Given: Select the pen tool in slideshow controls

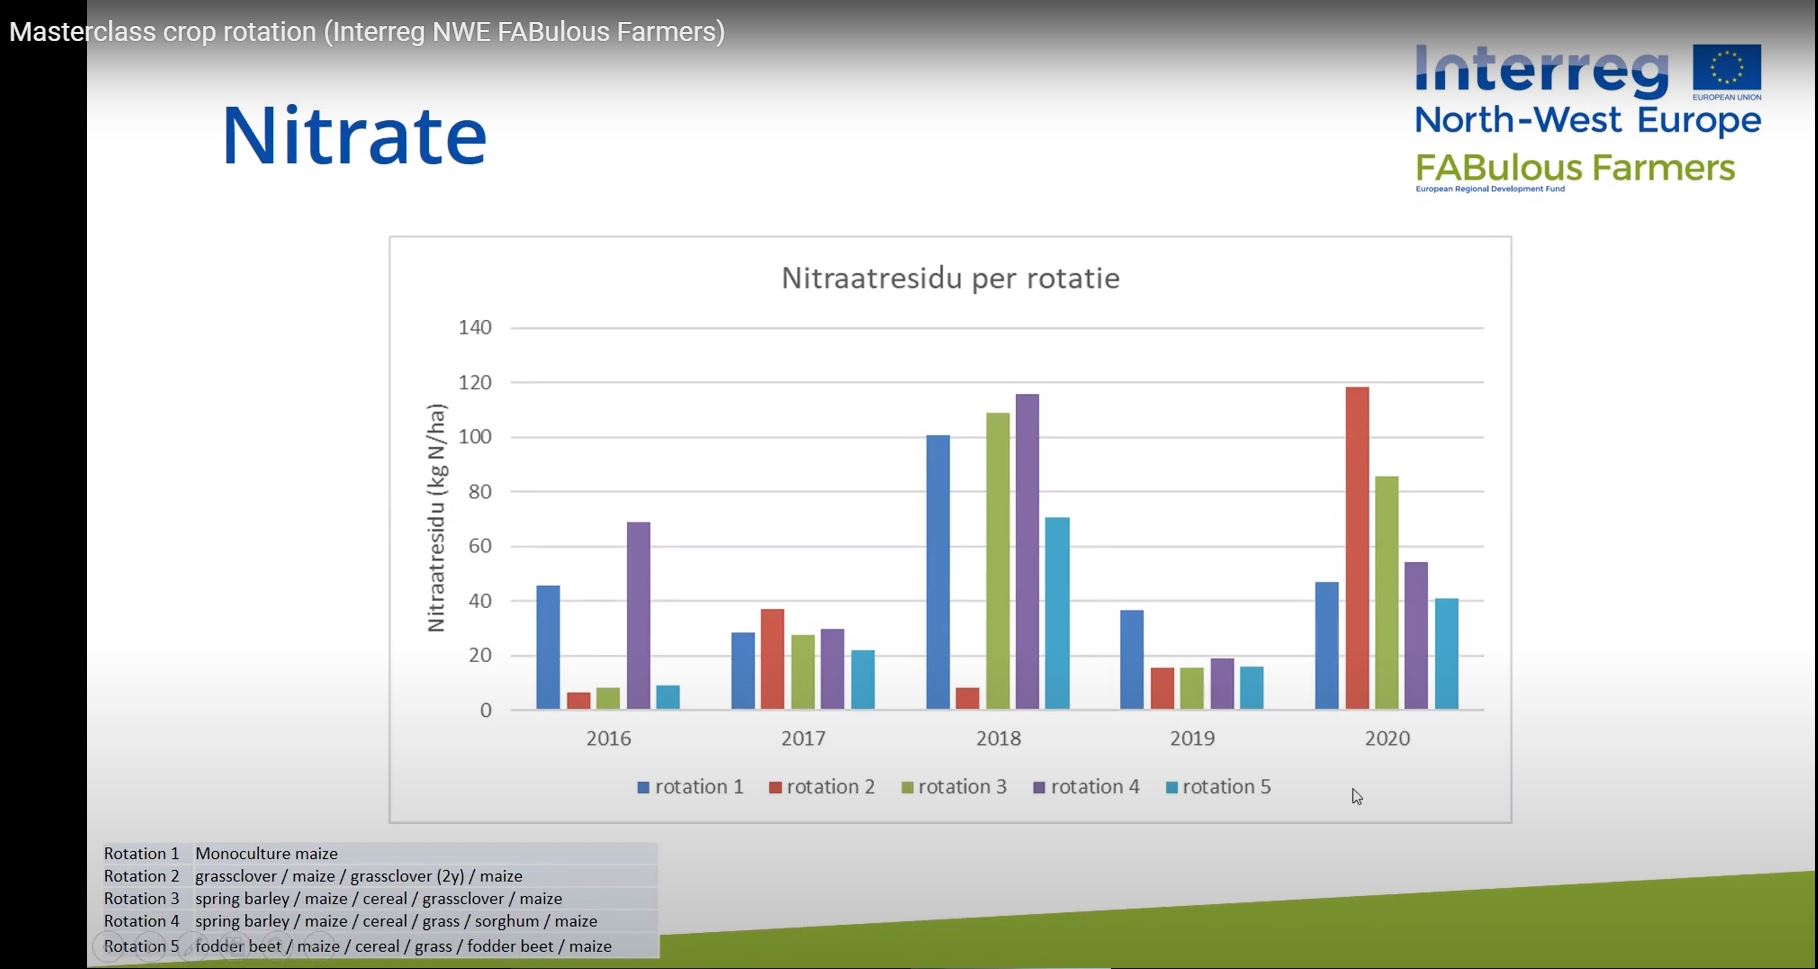Looking at the screenshot, I should (x=192, y=946).
